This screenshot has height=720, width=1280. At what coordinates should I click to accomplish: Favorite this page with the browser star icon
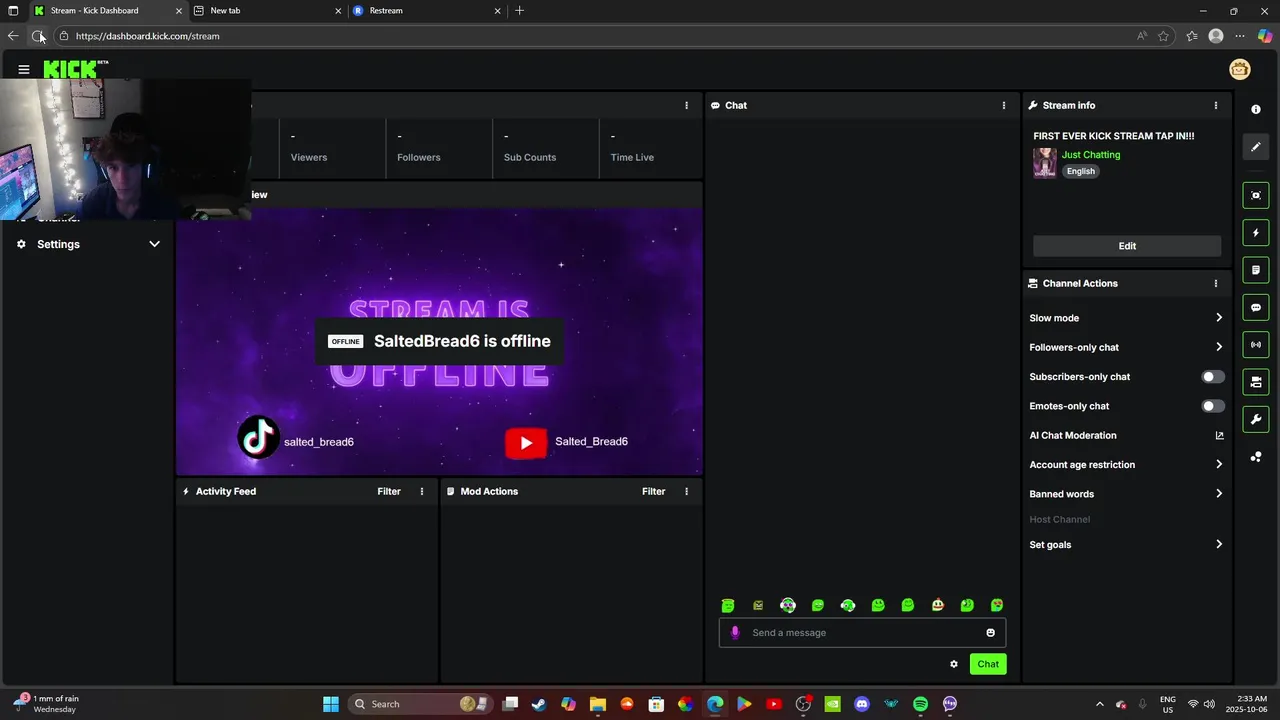point(1163,36)
